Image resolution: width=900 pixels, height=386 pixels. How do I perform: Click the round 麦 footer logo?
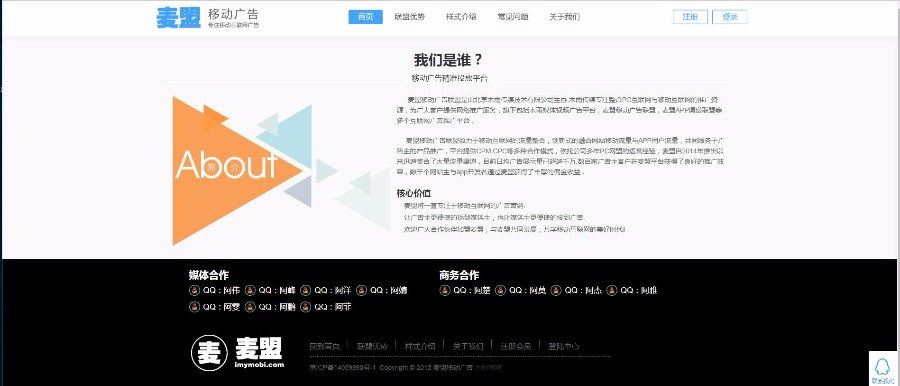(210, 353)
